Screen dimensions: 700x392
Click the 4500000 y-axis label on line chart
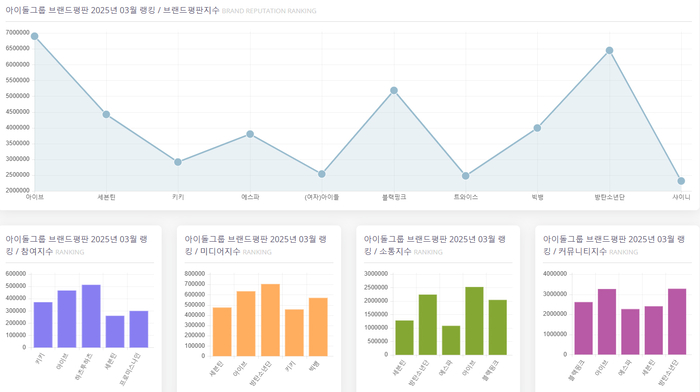(17, 112)
